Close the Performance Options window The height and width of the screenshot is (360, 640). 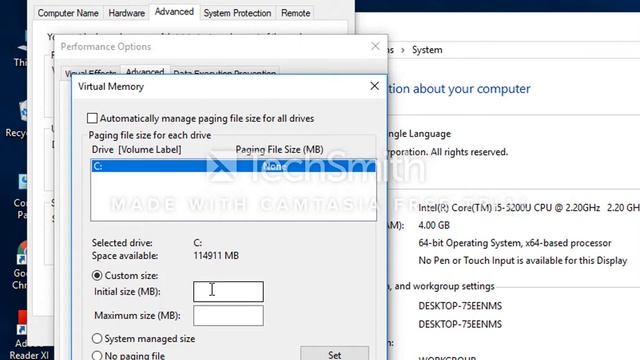pos(375,46)
